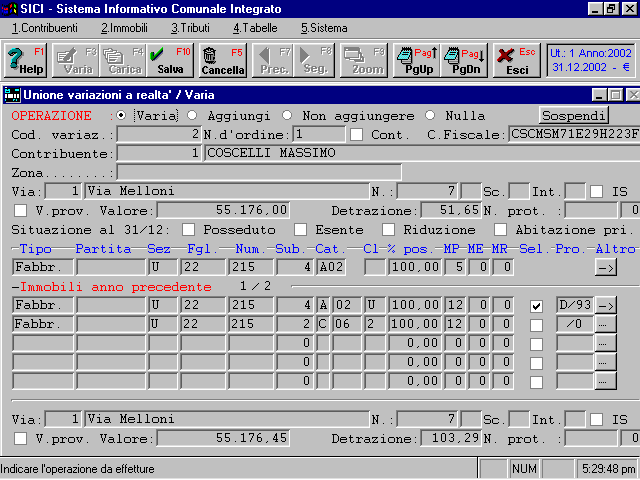Enable the Esente checkbox
This screenshot has width=640, height=480.
(x=299, y=229)
